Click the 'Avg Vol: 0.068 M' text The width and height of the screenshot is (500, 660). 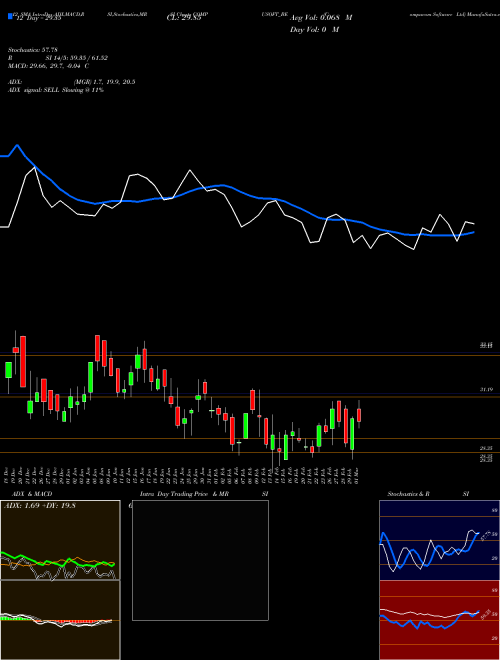(321, 18)
